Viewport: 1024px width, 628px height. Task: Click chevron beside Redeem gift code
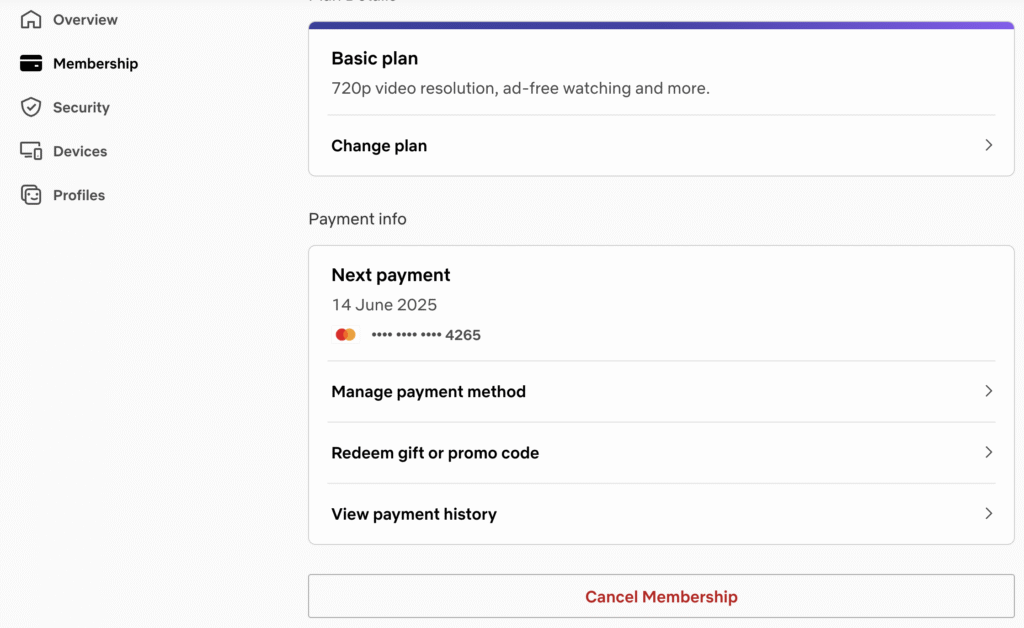click(x=989, y=452)
